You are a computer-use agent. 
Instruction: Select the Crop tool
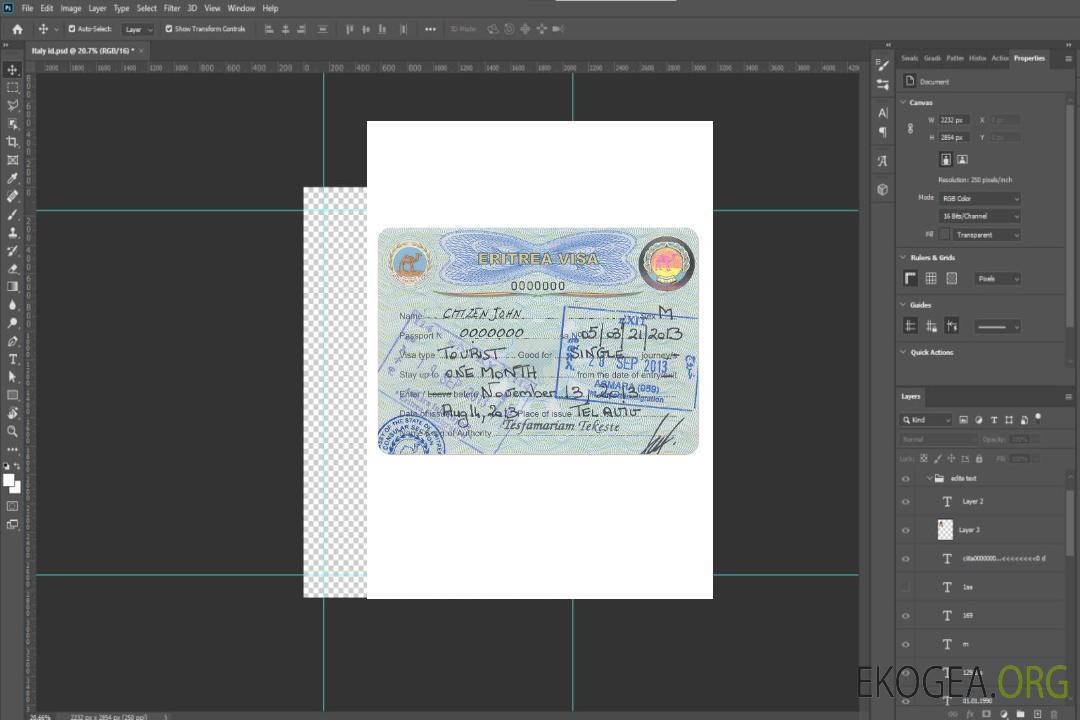[x=12, y=142]
